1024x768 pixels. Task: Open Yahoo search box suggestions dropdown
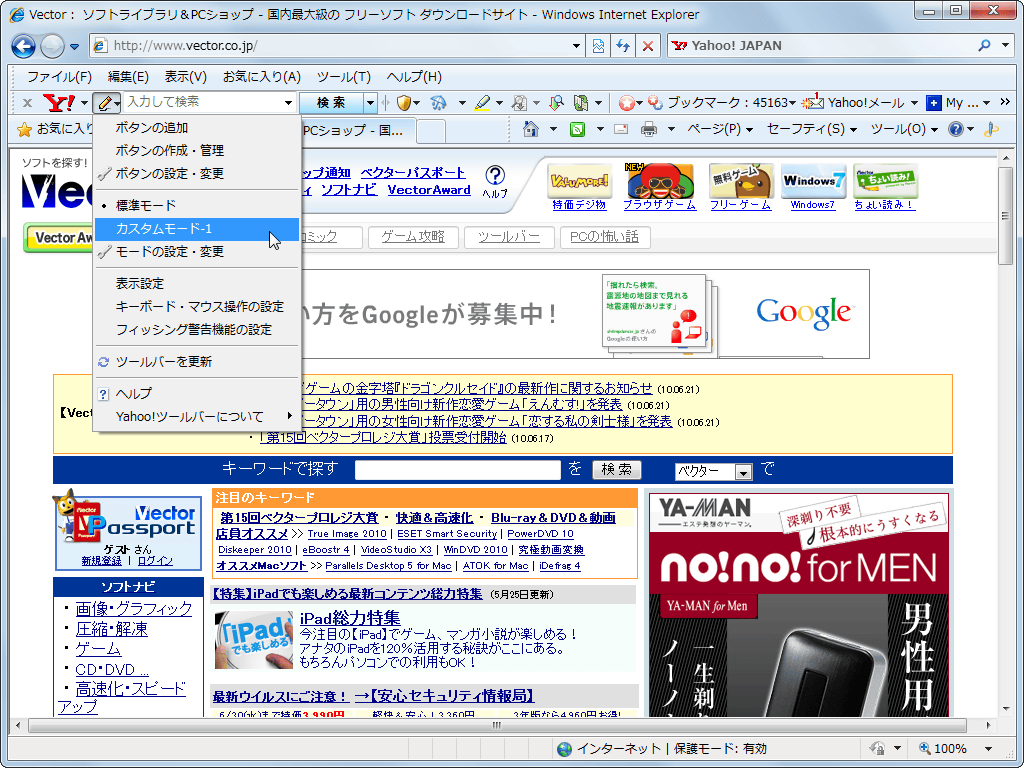(288, 103)
